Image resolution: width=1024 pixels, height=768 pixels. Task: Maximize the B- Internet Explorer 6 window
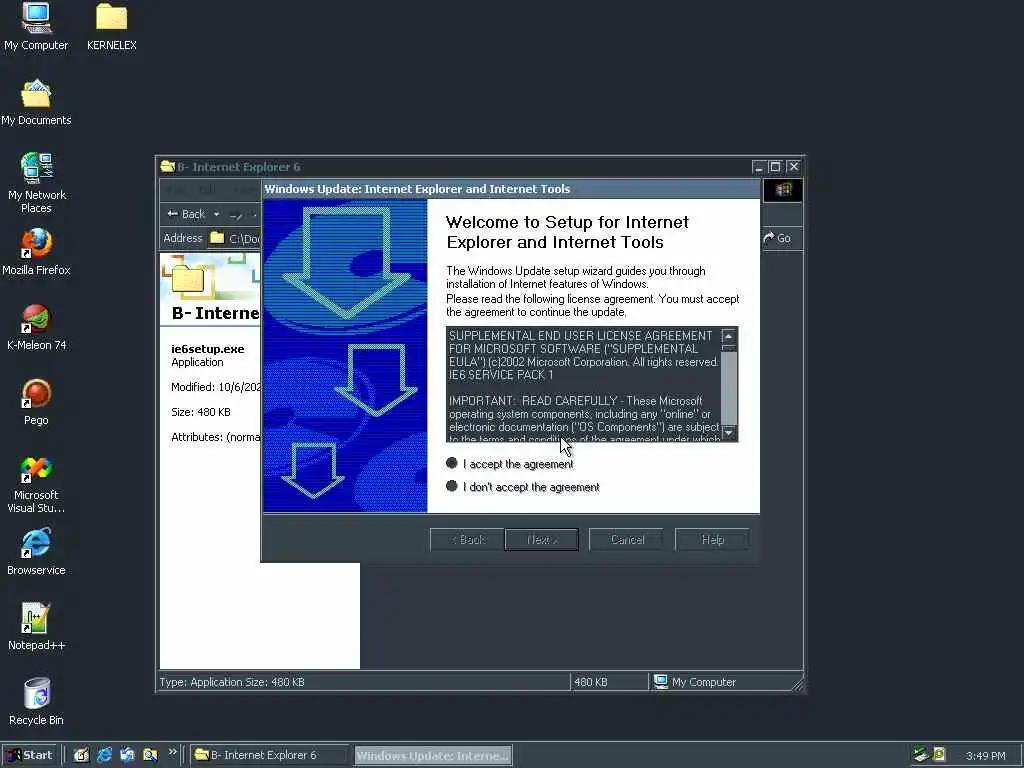[775, 167]
